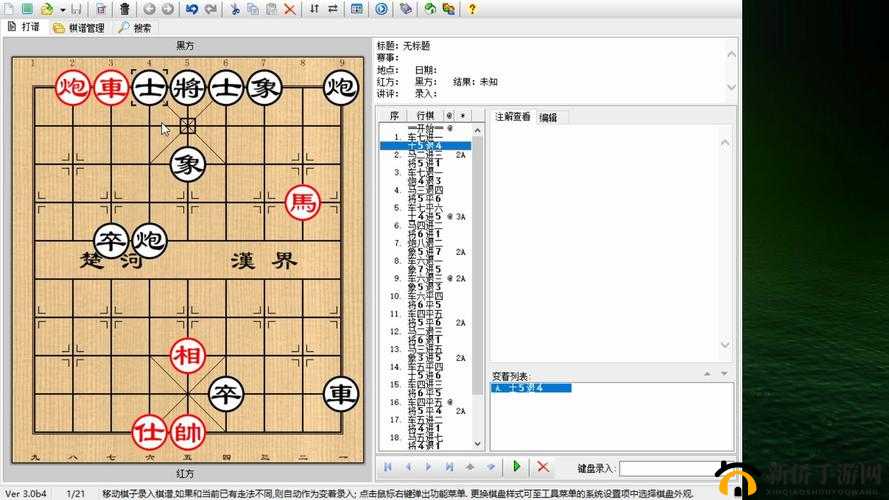Click the 序 column header
889x500 pixels.
[x=395, y=116]
